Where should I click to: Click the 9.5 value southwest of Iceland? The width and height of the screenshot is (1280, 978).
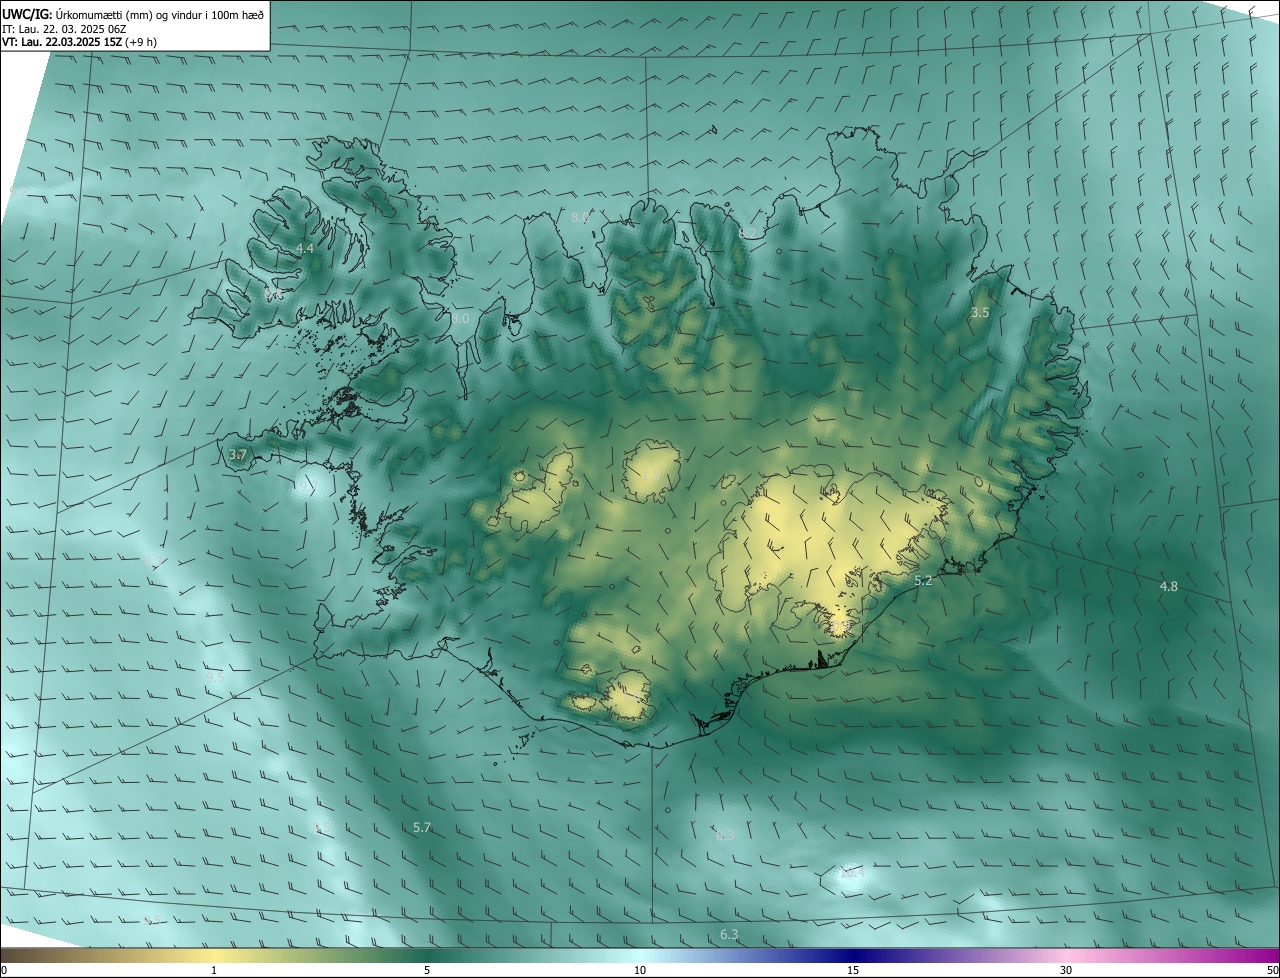pos(215,677)
